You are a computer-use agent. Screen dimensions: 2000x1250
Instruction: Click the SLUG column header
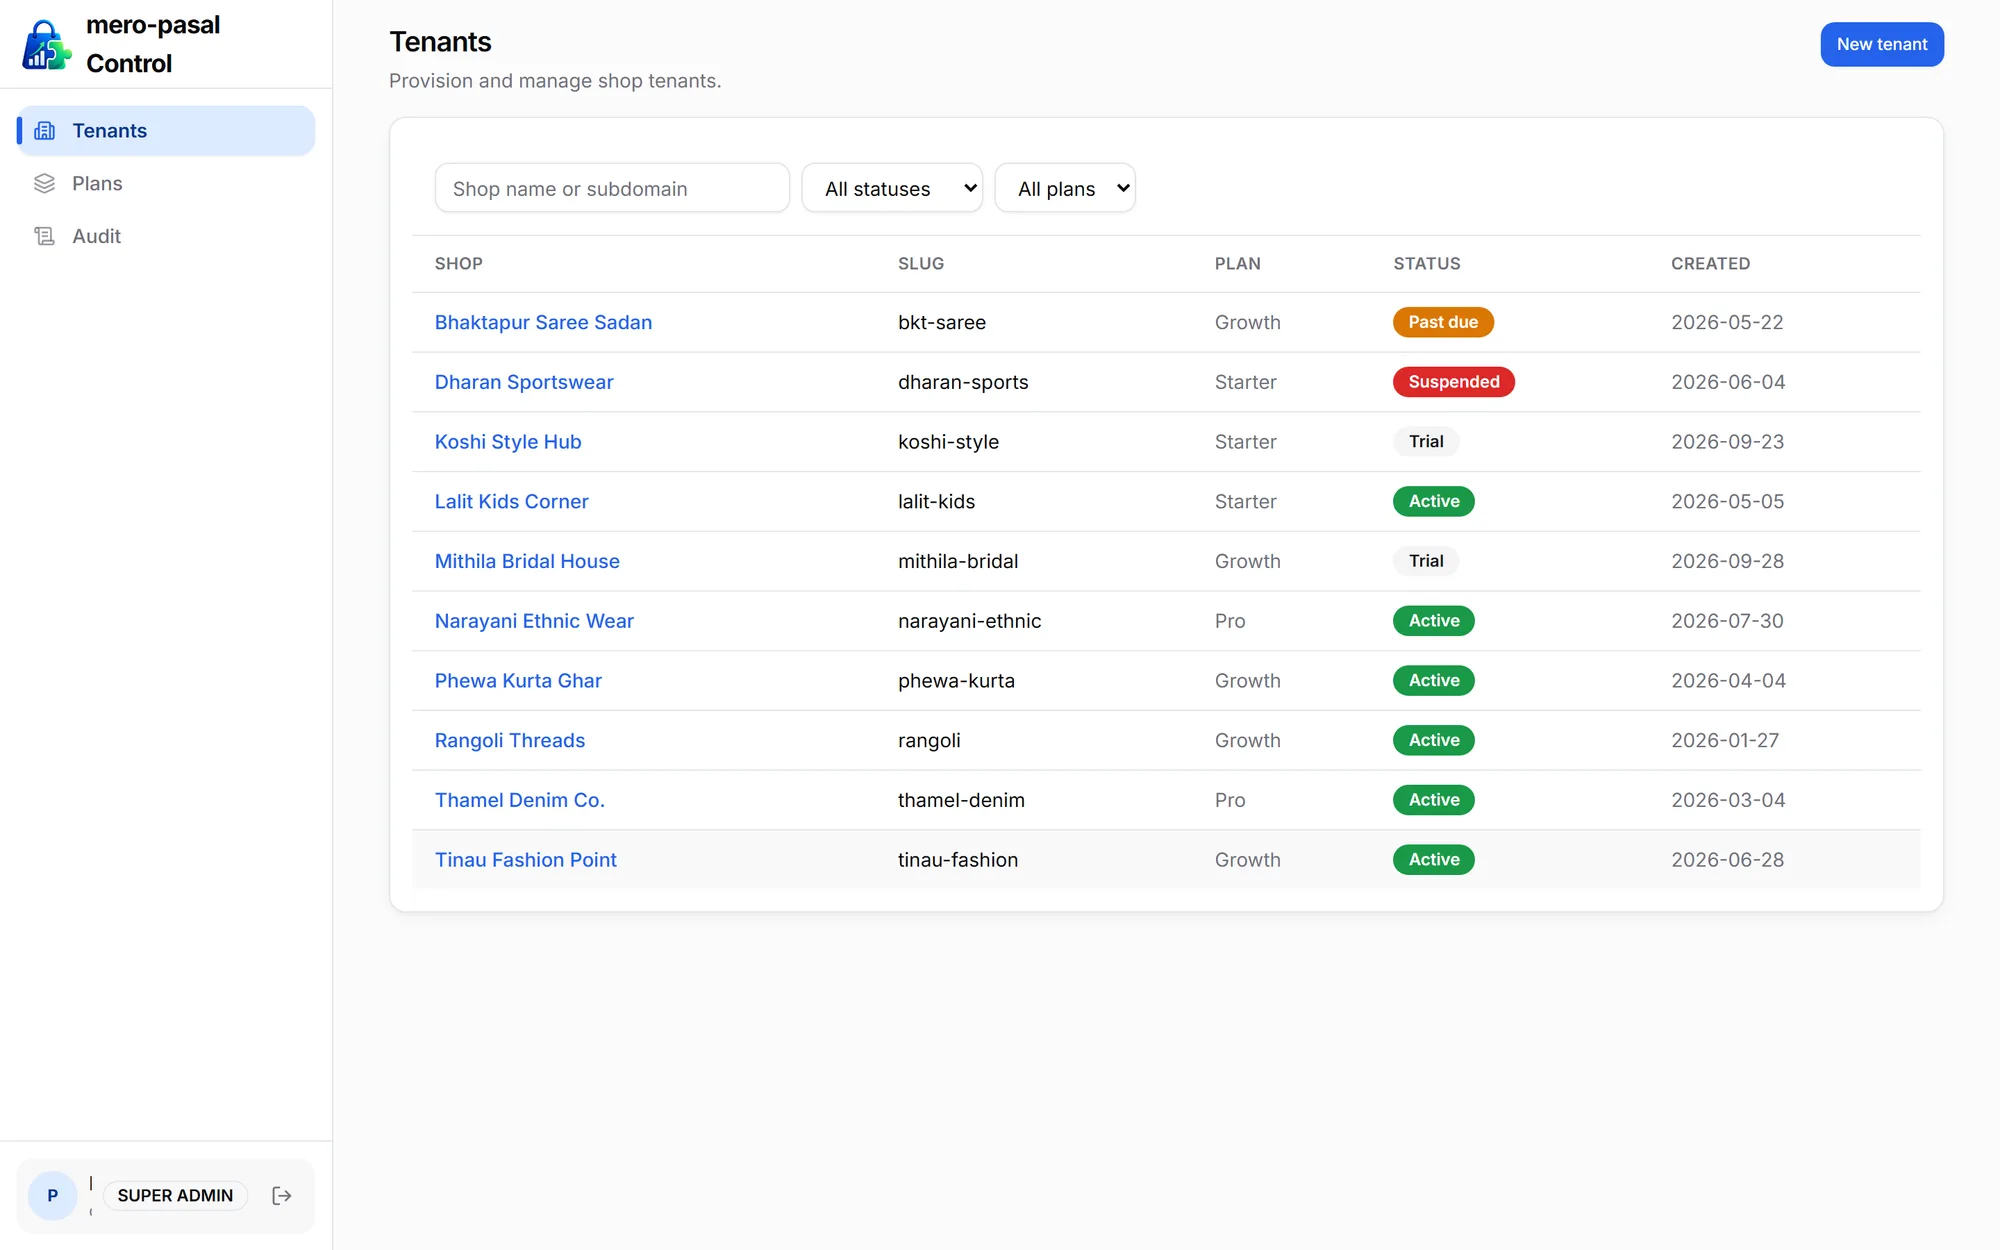coord(921,264)
